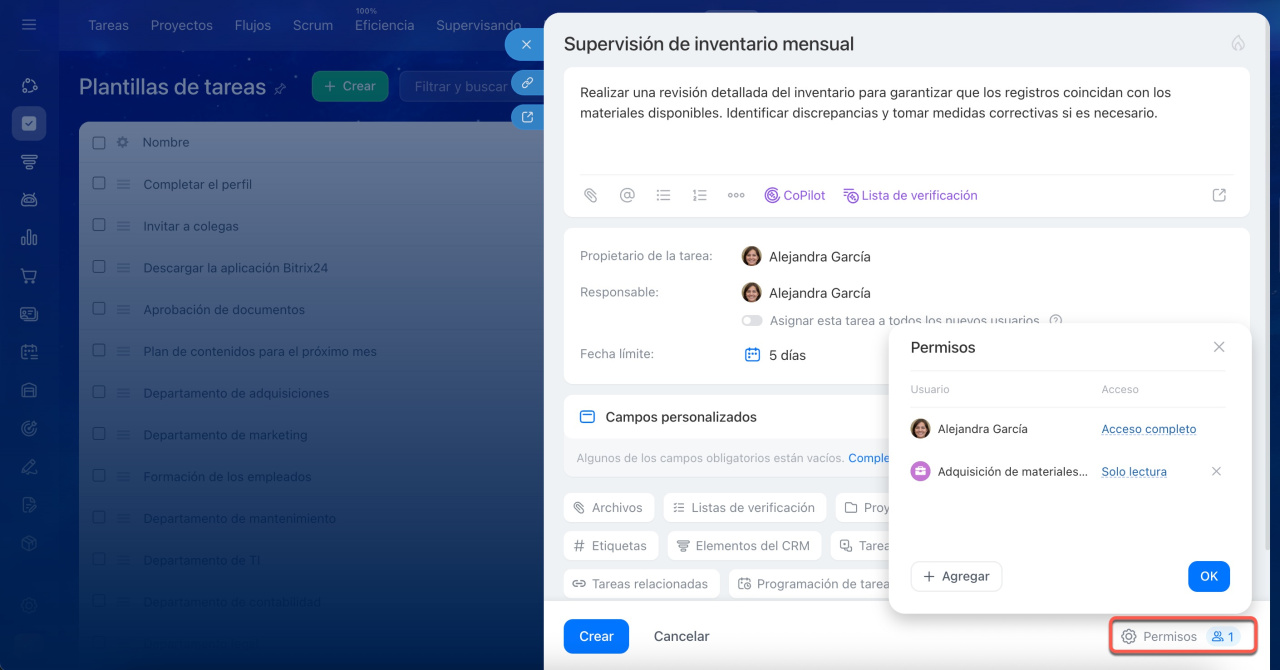
Task: Check the box for Aprobación de documentos
Action: 99,309
